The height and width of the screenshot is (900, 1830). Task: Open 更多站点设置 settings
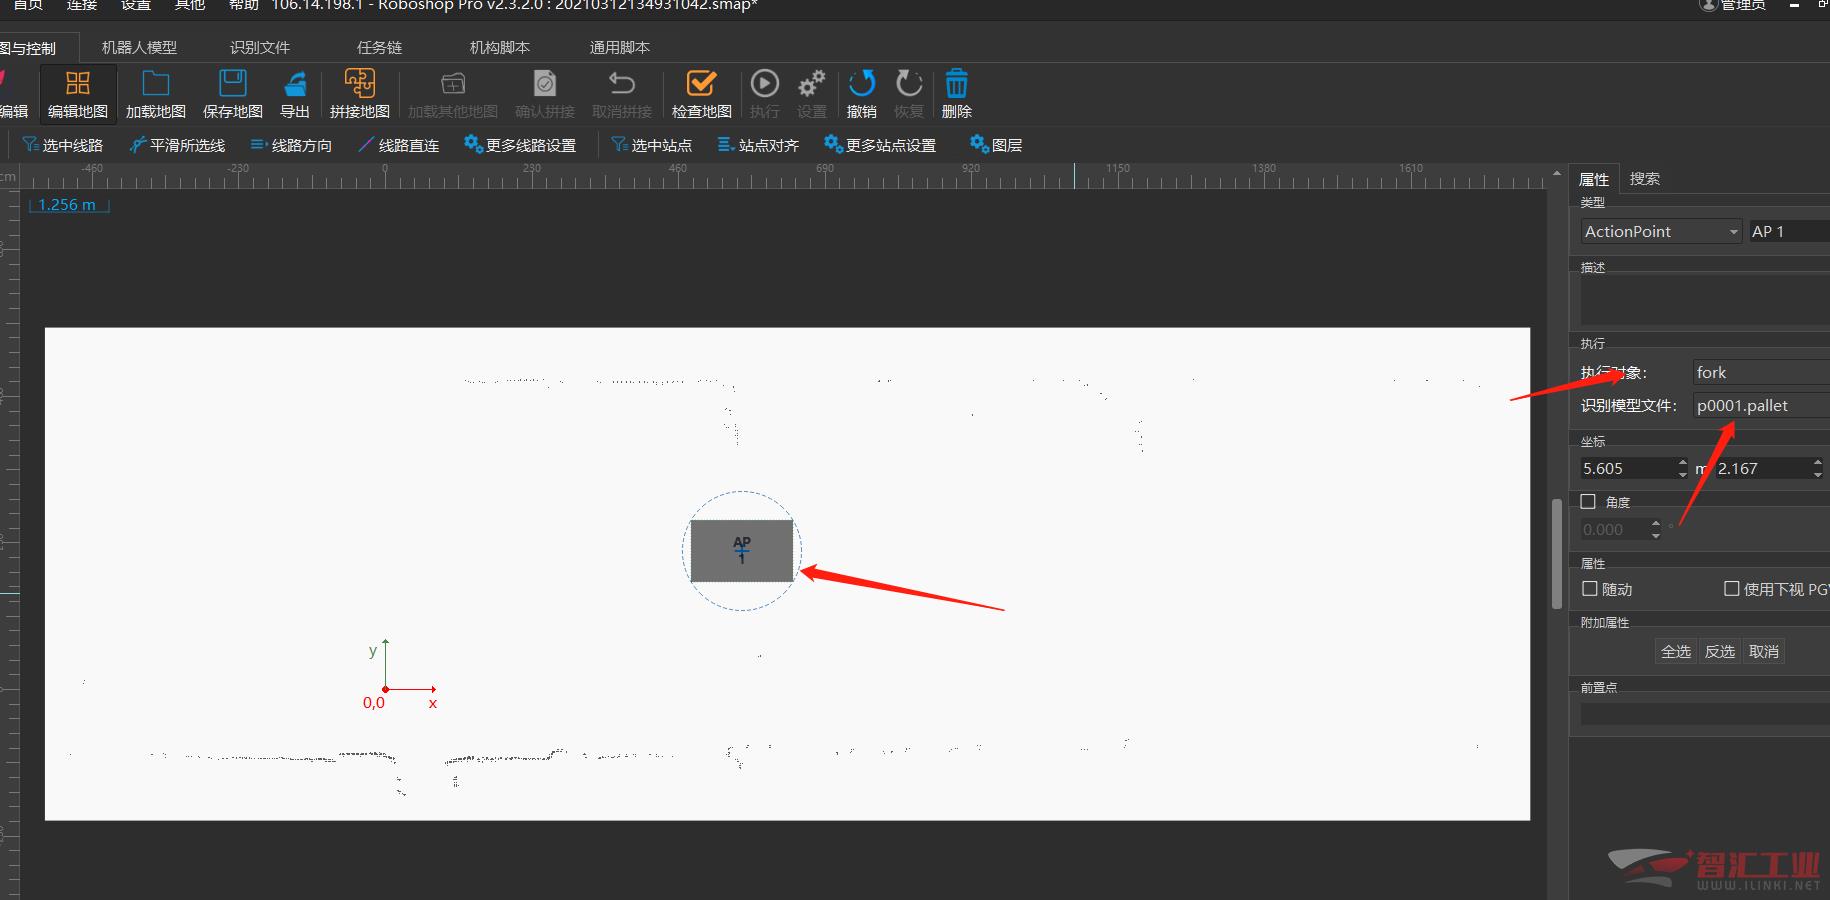click(x=880, y=145)
